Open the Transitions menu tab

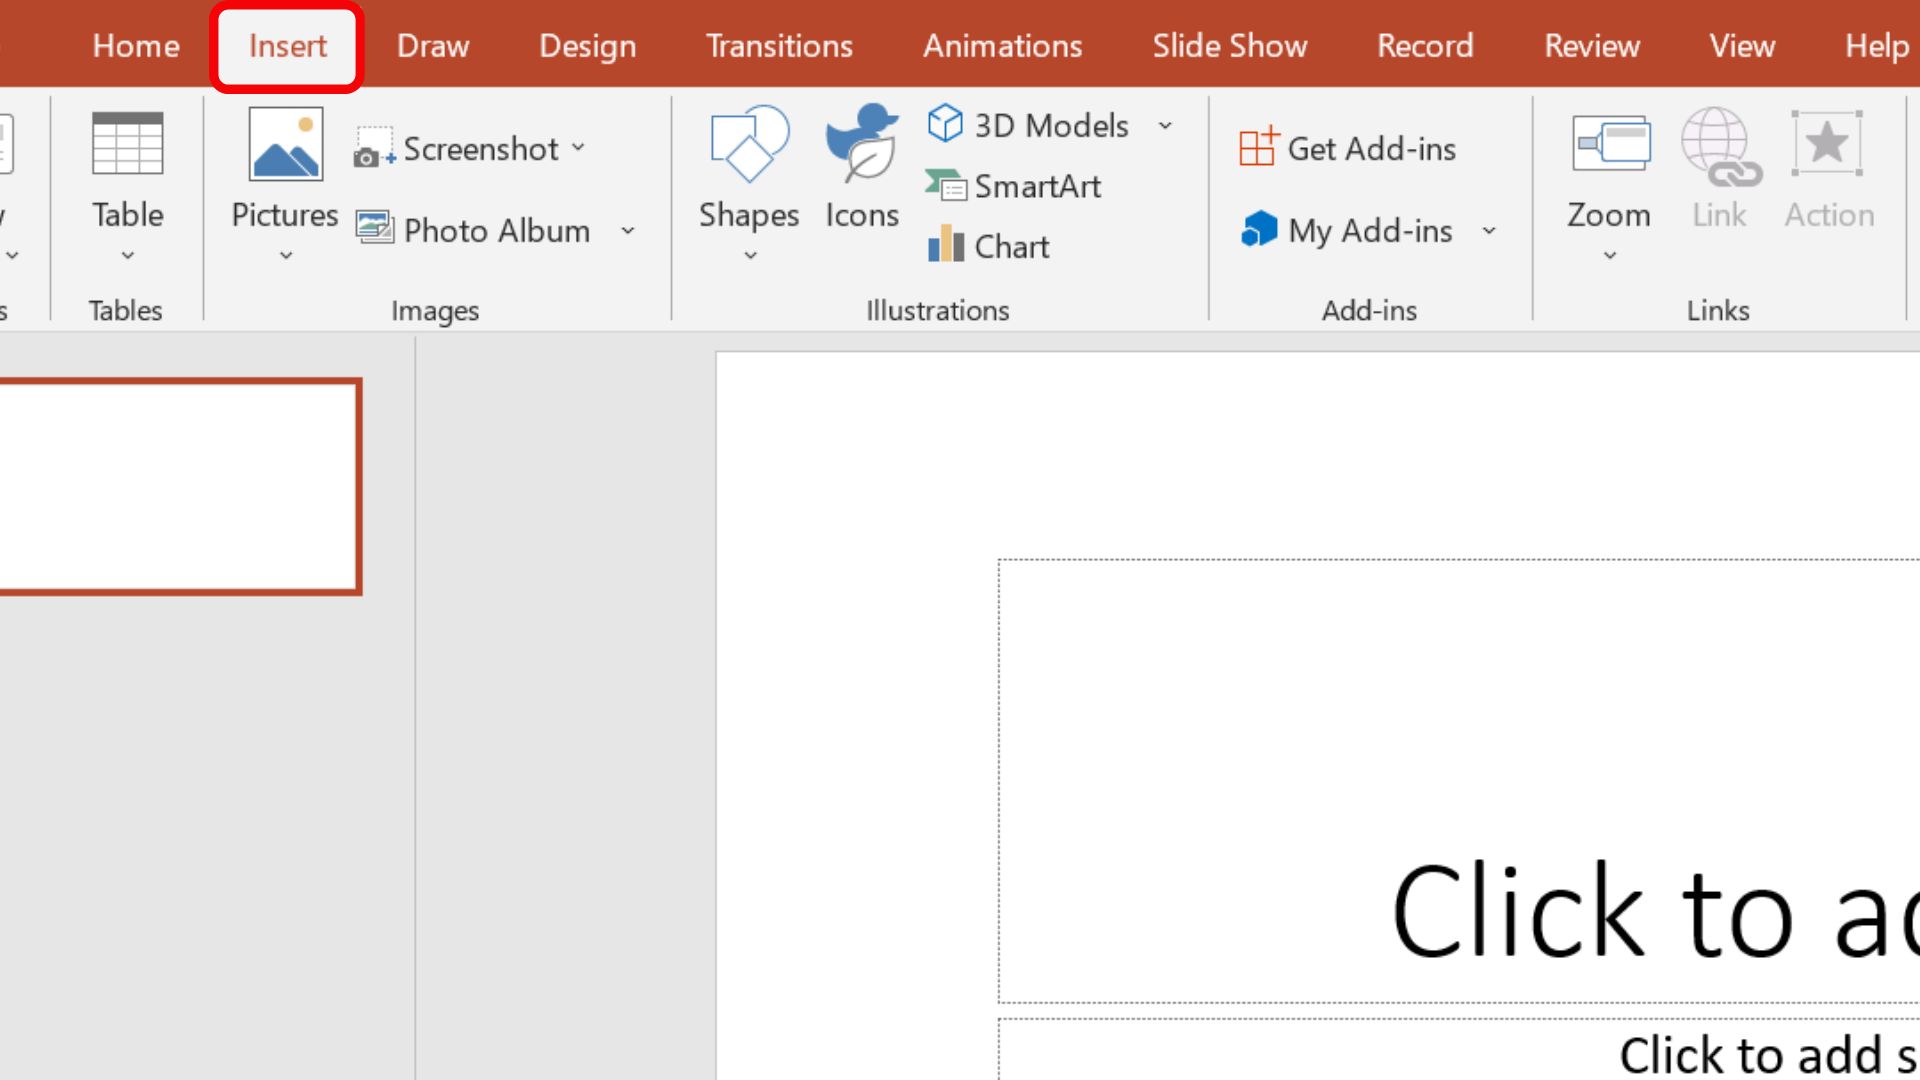tap(777, 45)
